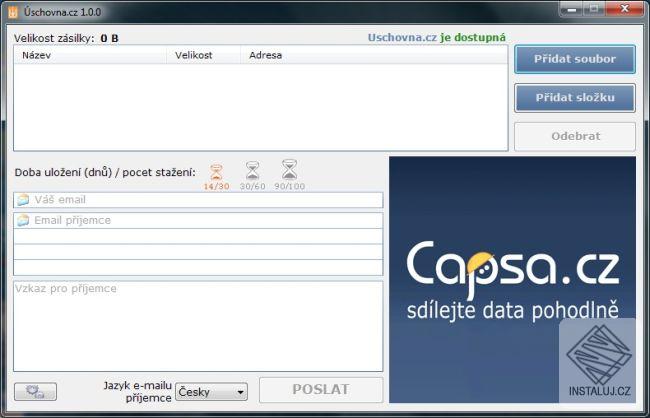Open the Česky language dropdown
Image resolution: width=650 pixels, height=418 pixels.
pos(211,392)
